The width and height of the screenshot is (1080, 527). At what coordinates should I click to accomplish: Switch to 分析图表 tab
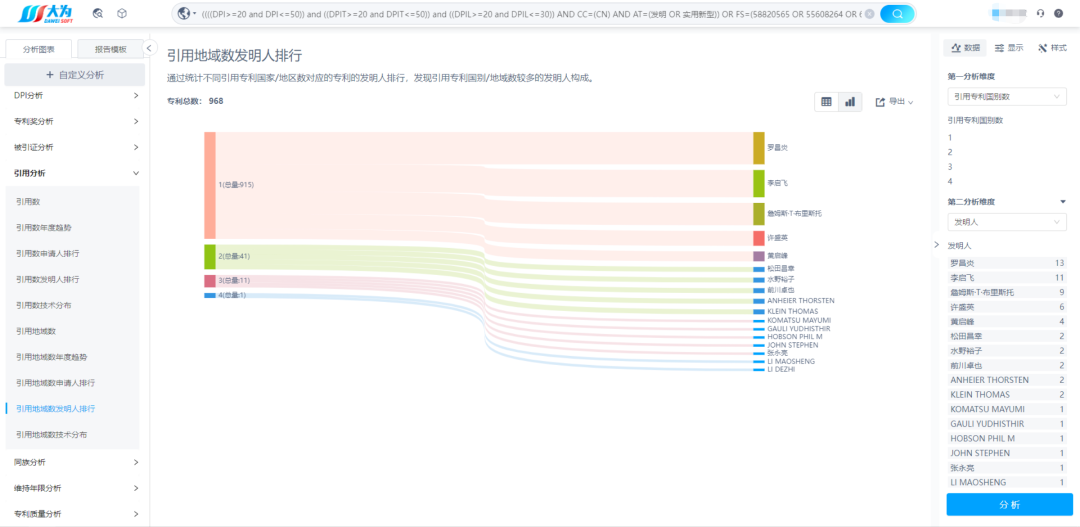pyautogui.click(x=38, y=50)
